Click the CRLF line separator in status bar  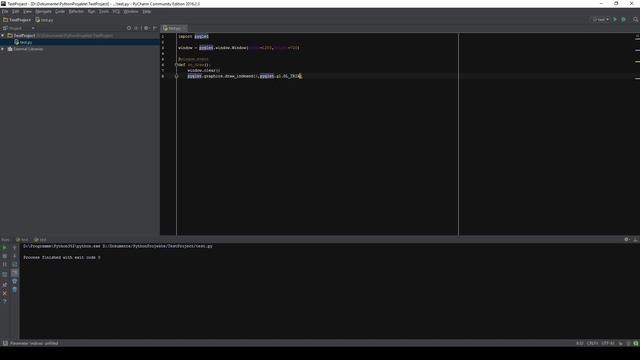click(x=592, y=343)
